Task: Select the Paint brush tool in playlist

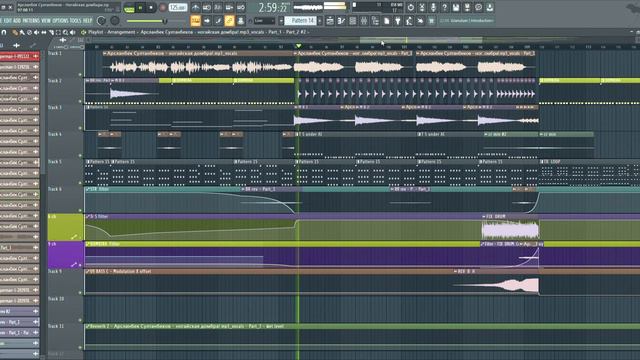Action: [x=22, y=32]
